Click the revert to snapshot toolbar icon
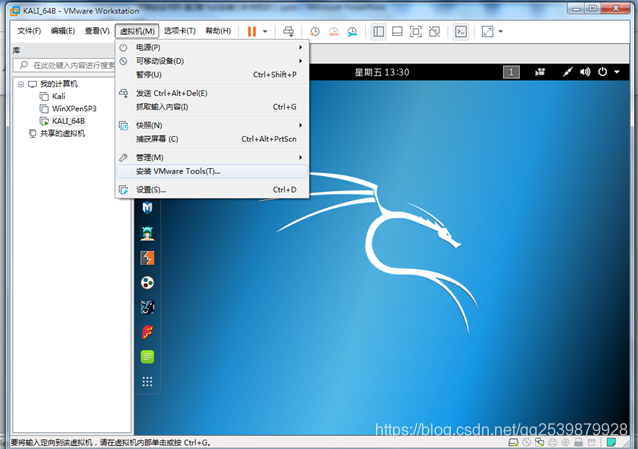638x449 pixels. (x=334, y=31)
